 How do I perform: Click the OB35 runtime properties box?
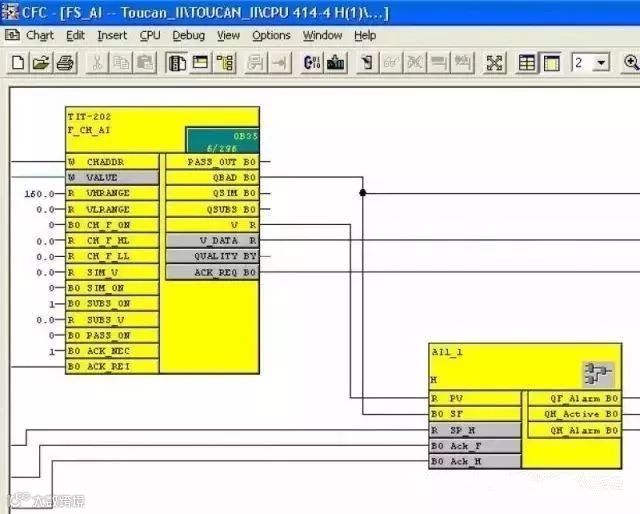(x=222, y=140)
